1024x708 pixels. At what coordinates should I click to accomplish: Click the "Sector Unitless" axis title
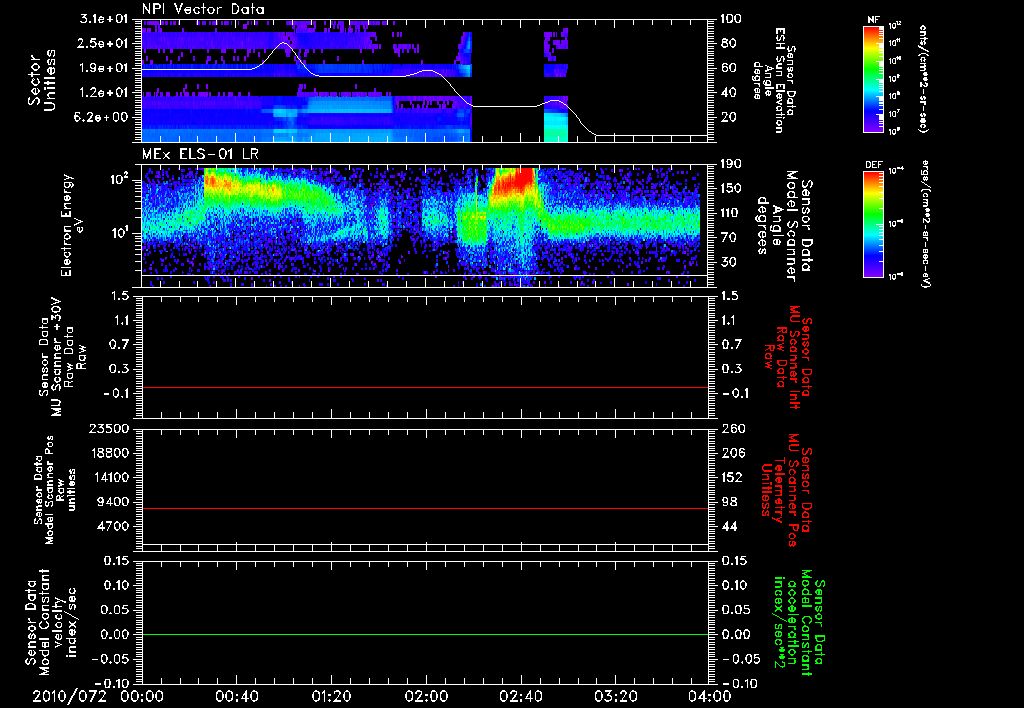[42, 80]
